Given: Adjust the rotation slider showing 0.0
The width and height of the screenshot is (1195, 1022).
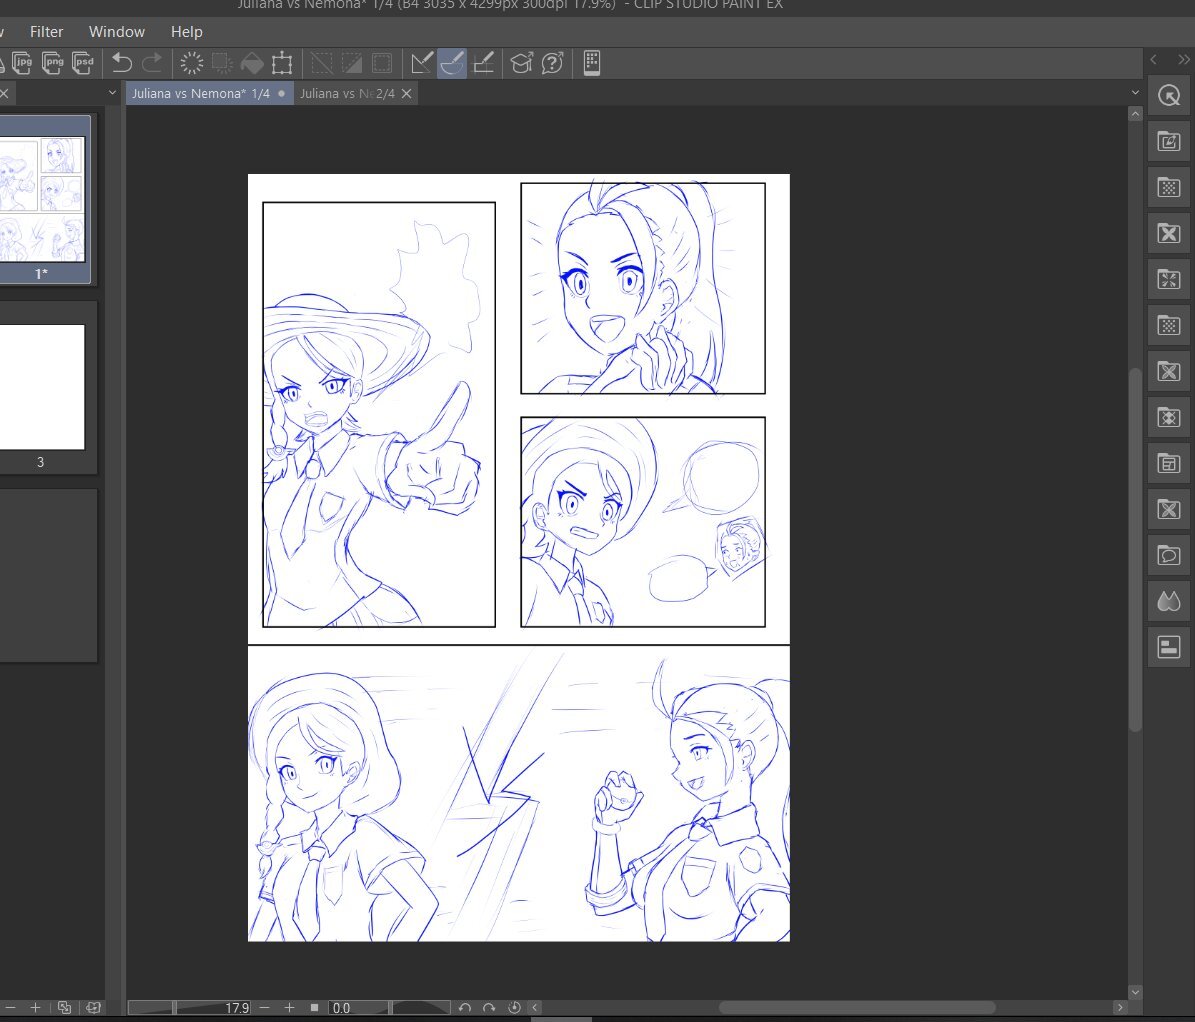Looking at the screenshot, I should (x=389, y=1008).
